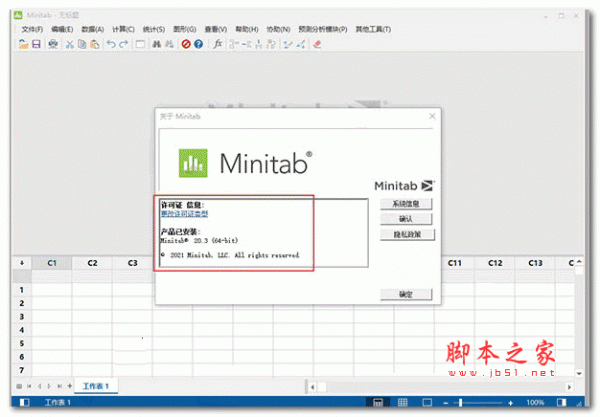Image resolution: width=600 pixels, height=417 pixels.
Task: Open the 预测分析模块(P) menu
Action: click(323, 29)
